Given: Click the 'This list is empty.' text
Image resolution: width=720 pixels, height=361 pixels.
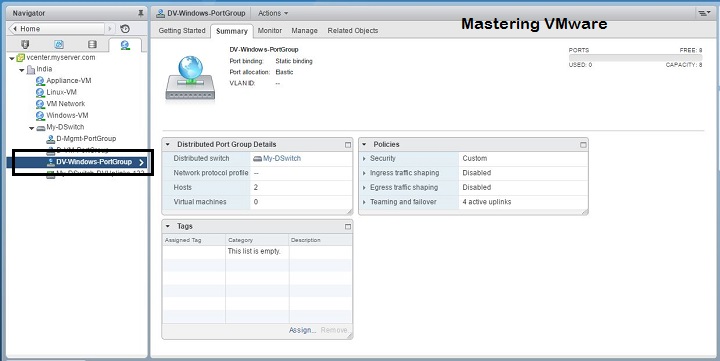Looking at the screenshot, I should tap(254, 252).
